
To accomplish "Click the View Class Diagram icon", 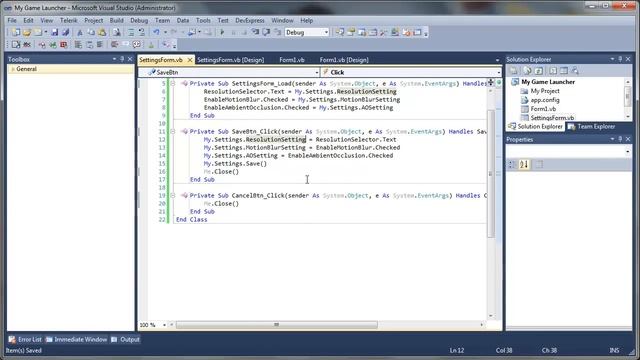I will (x=575, y=71).
